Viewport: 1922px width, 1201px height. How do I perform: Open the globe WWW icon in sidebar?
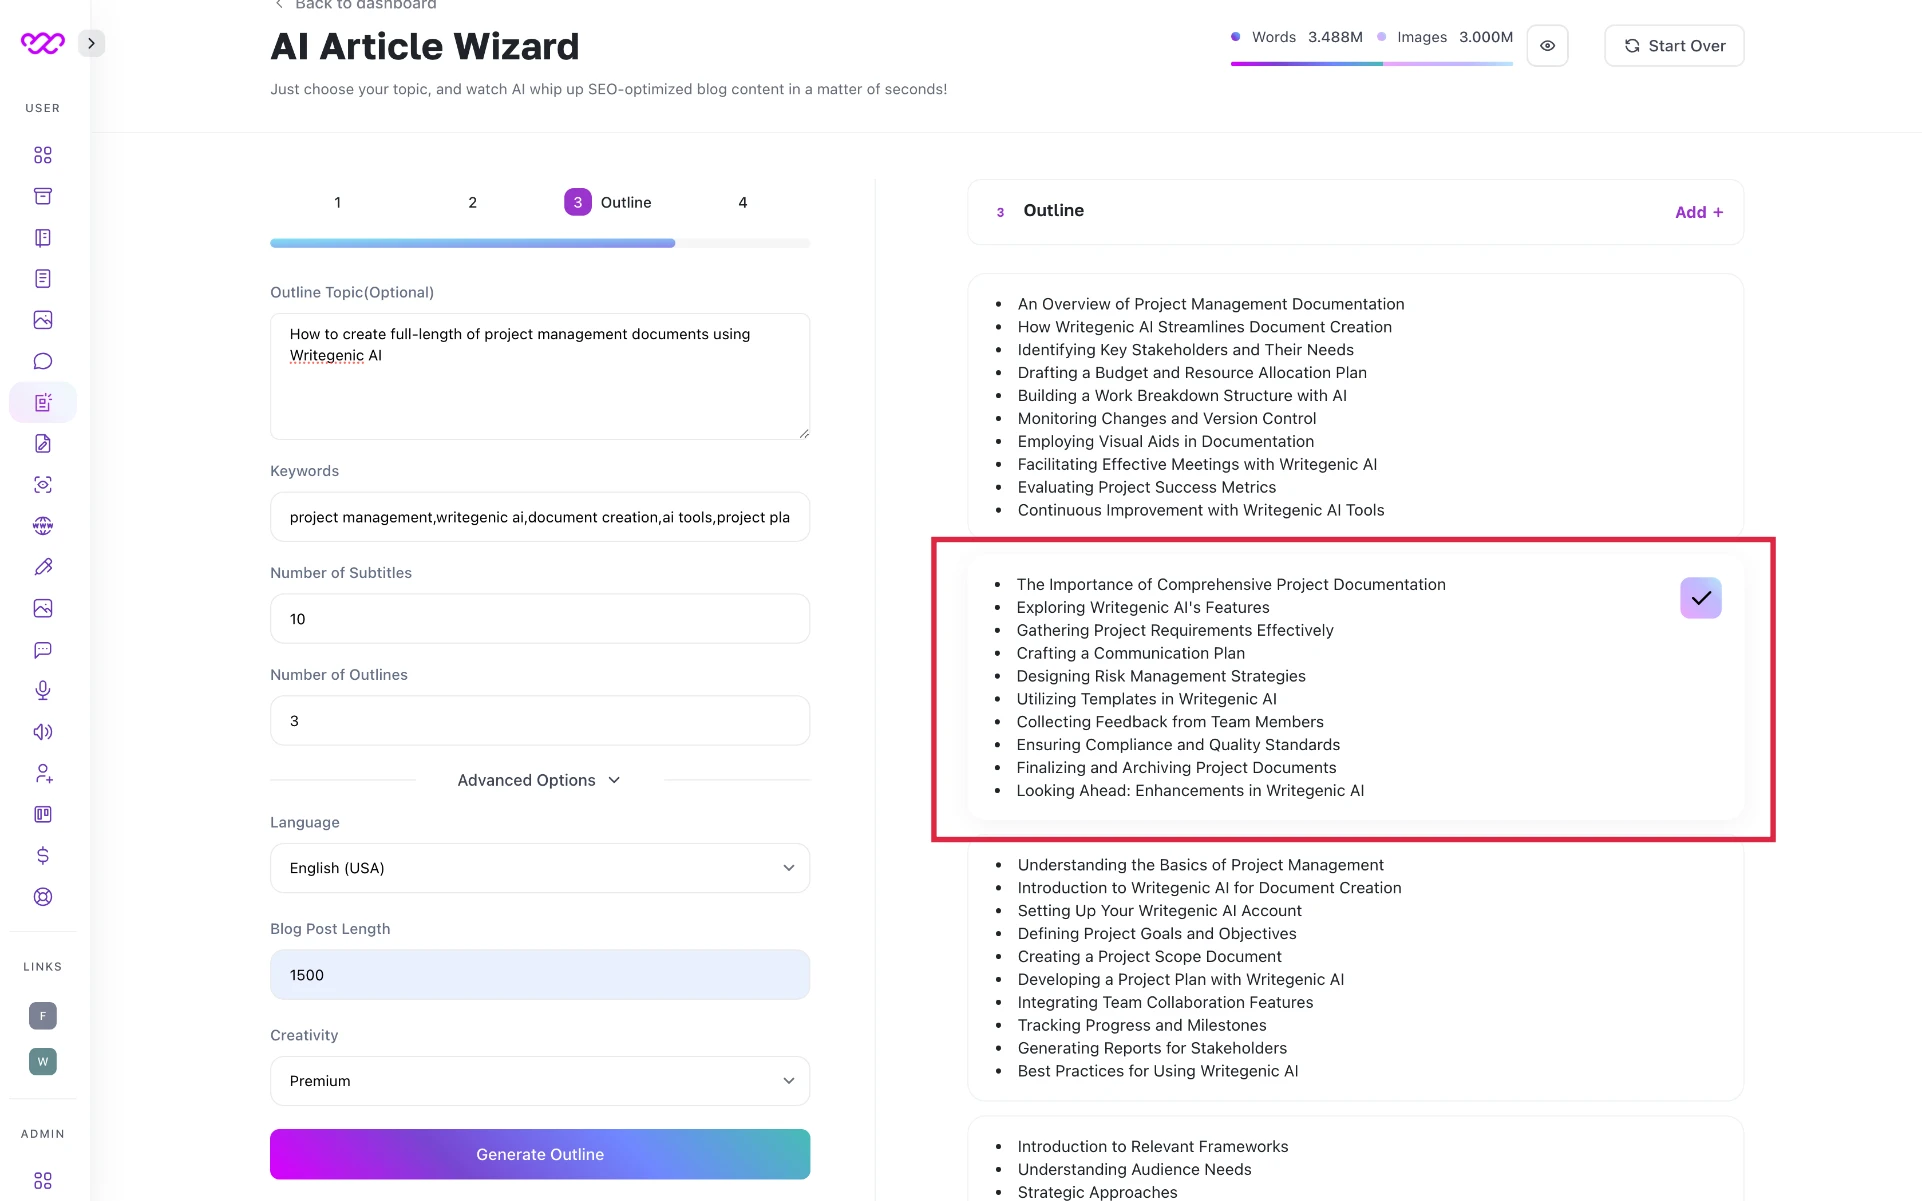(x=43, y=526)
